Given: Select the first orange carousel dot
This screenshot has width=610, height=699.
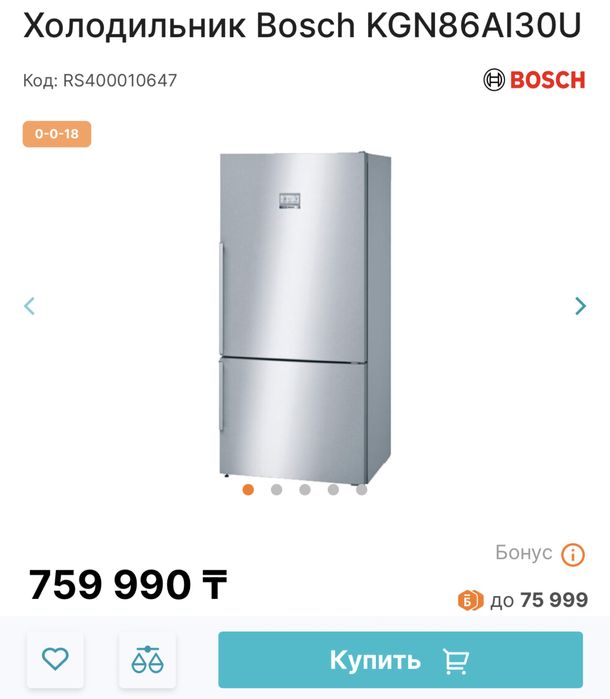Looking at the screenshot, I should (x=248, y=489).
